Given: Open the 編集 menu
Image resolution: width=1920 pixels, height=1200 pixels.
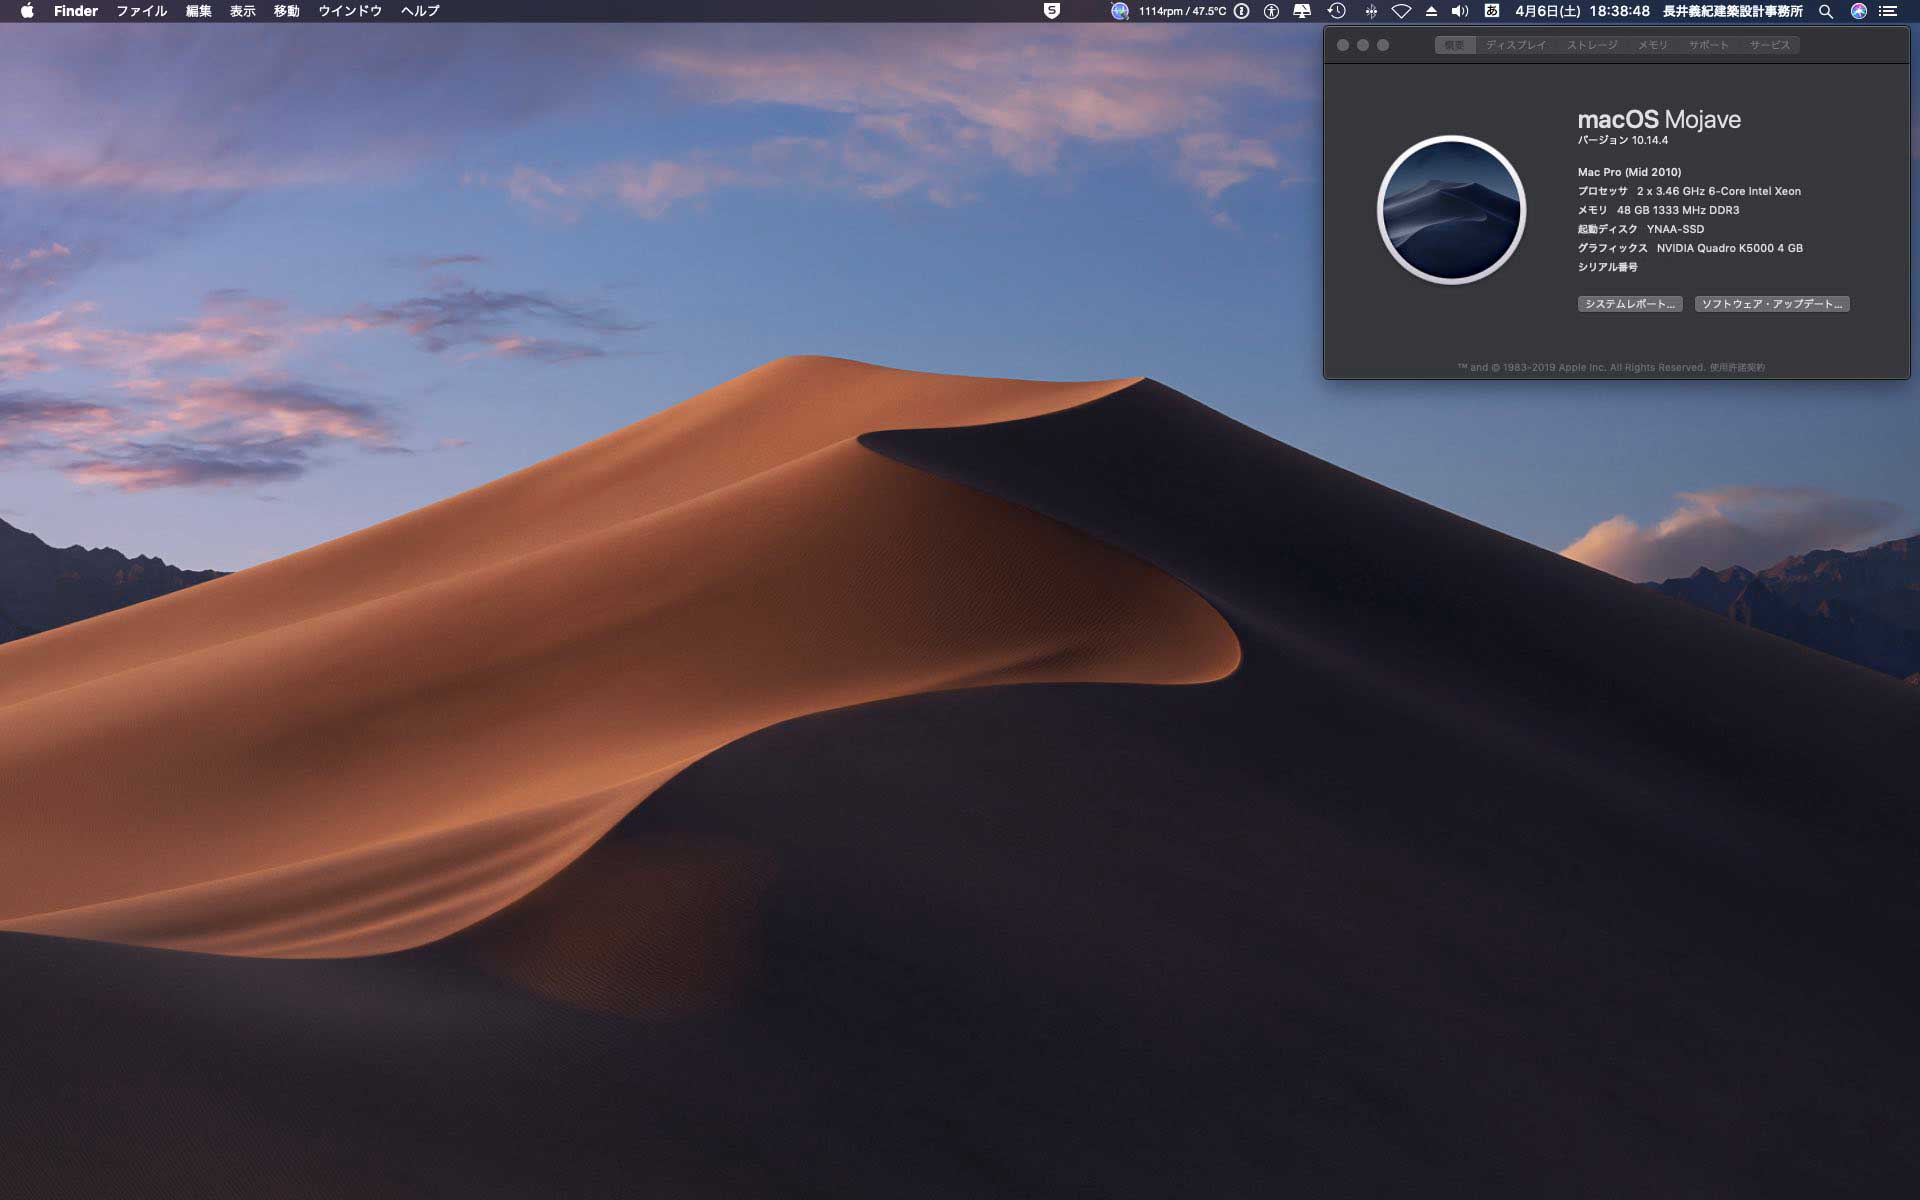Looking at the screenshot, I should (x=198, y=11).
